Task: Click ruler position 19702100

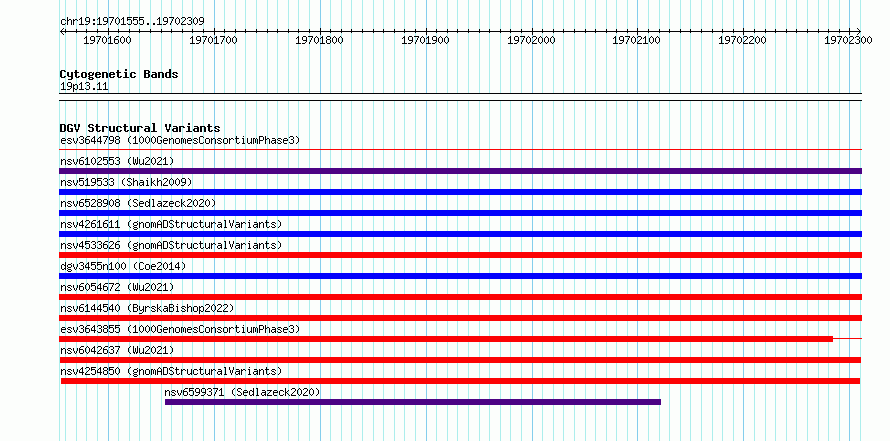Action: pos(636,40)
